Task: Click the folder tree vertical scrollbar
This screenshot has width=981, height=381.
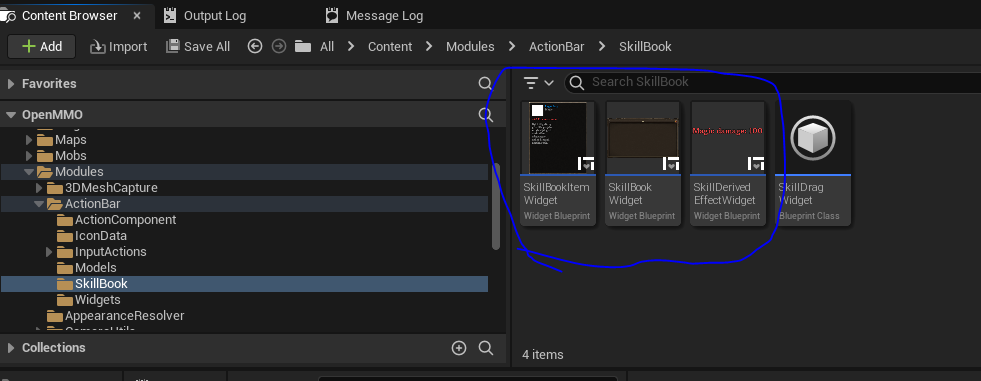Action: tap(497, 206)
